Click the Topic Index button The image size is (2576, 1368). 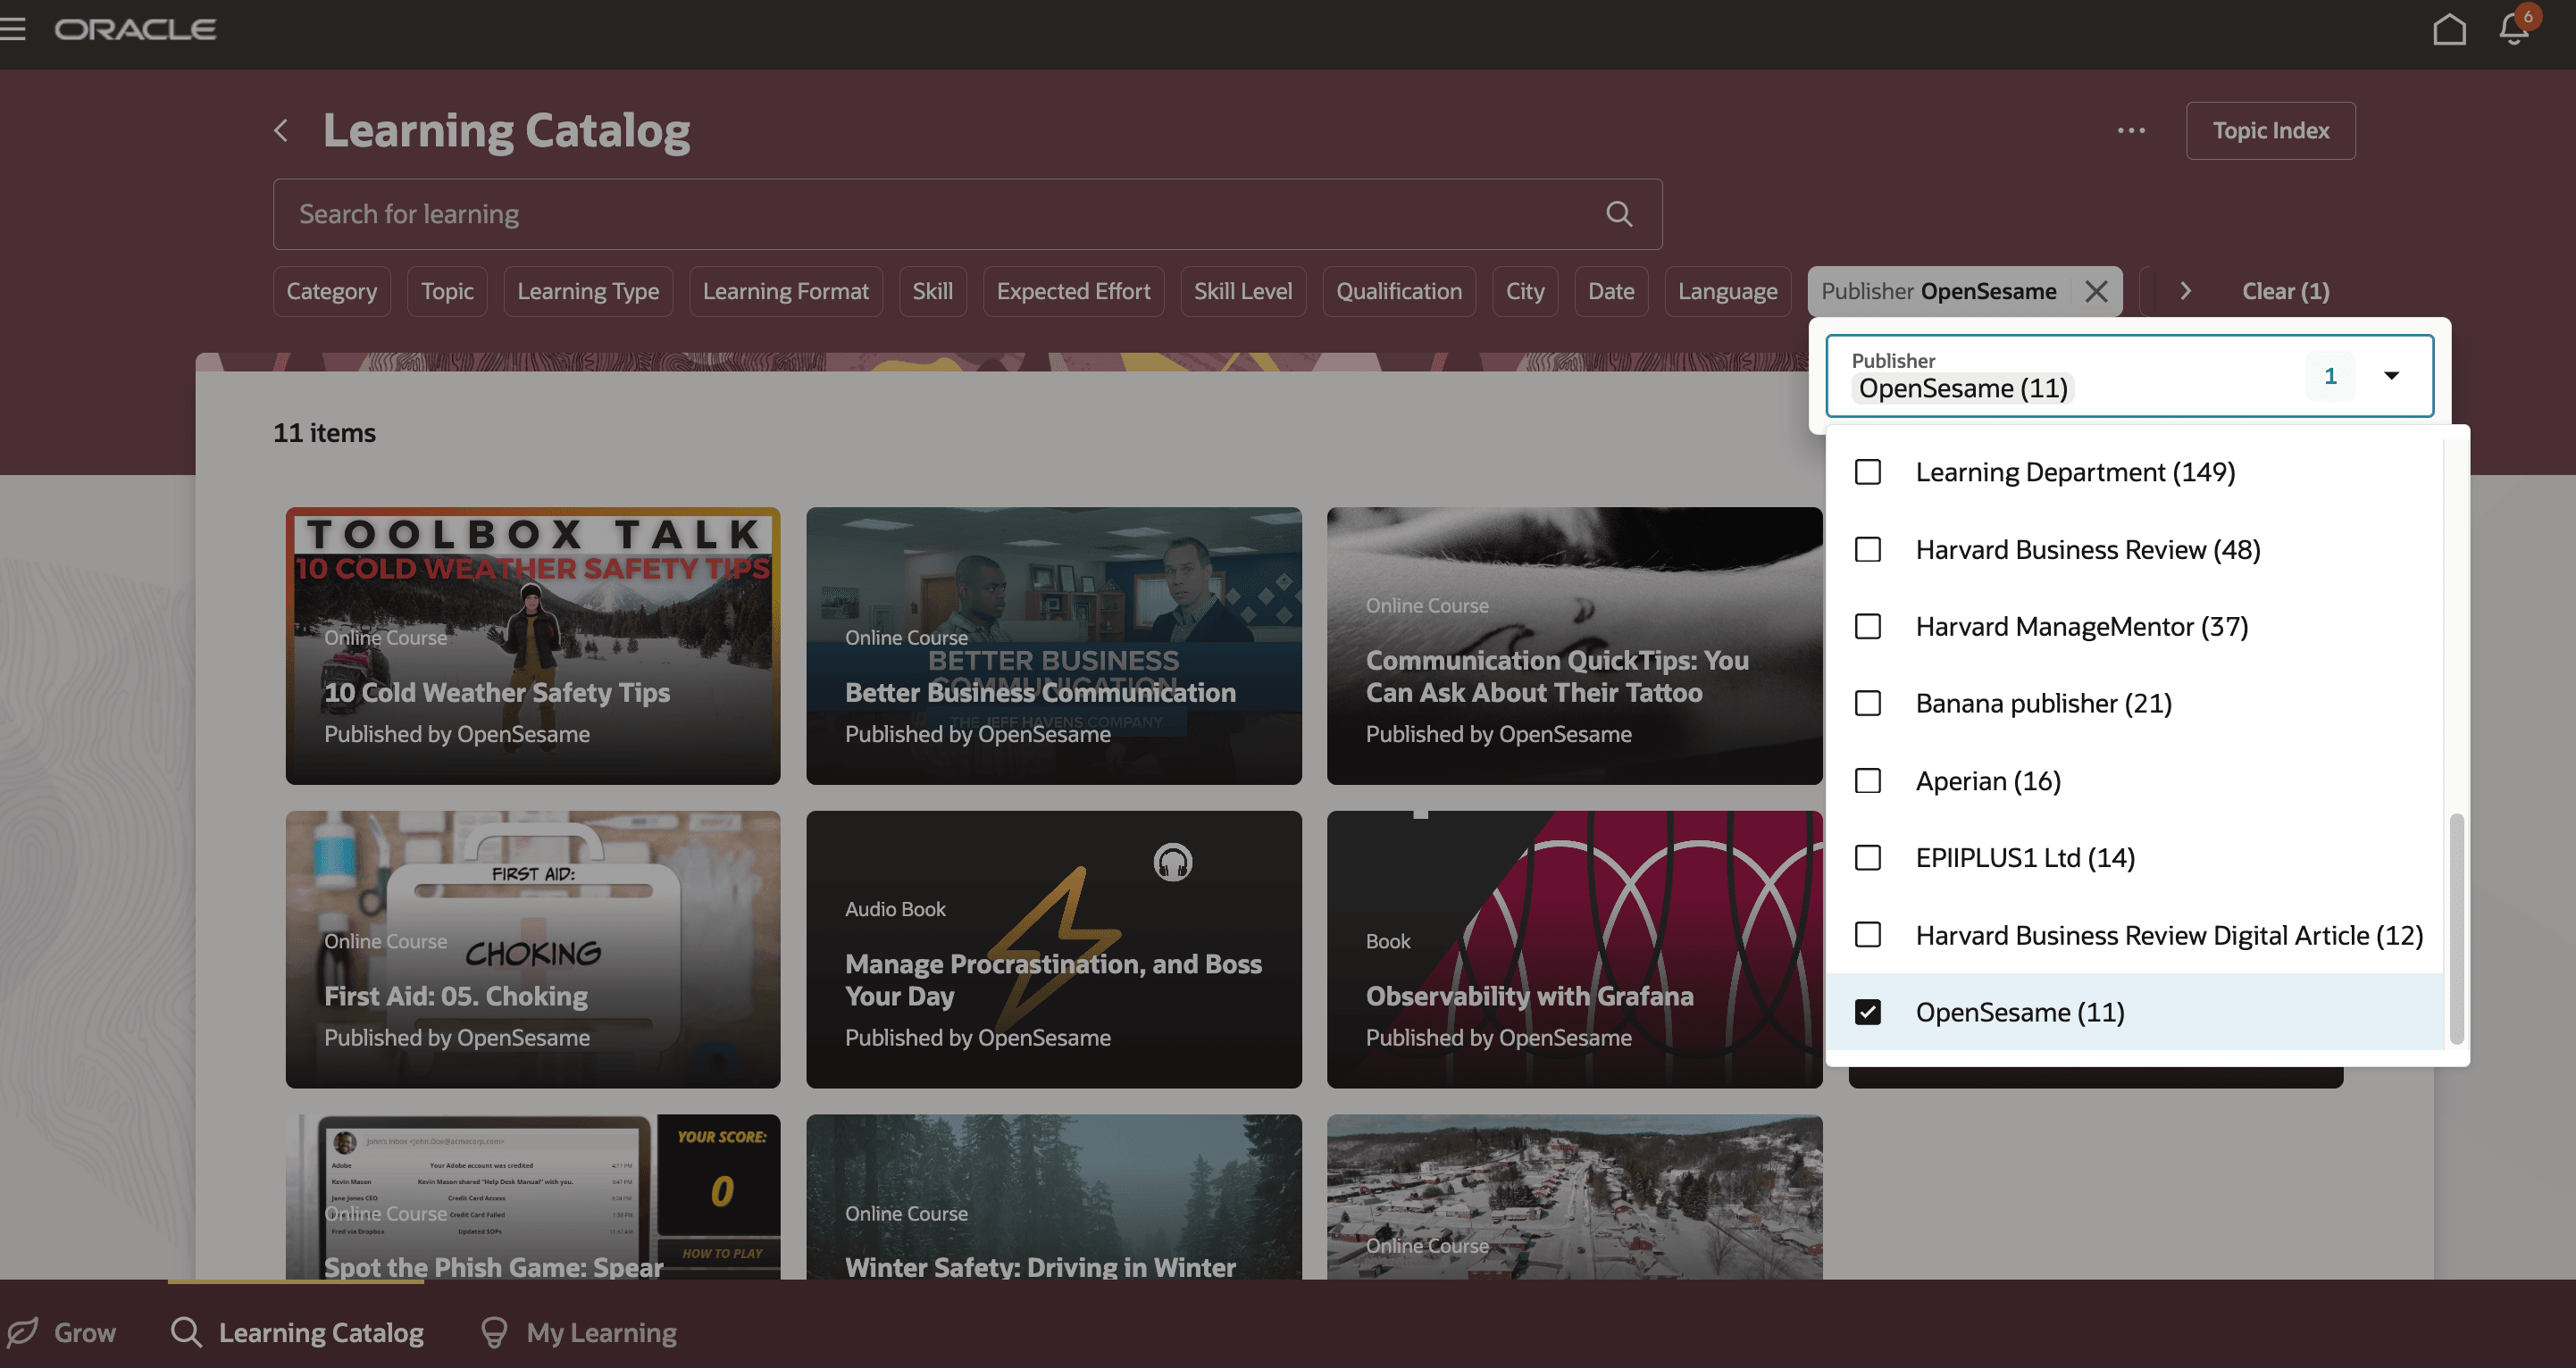click(x=2270, y=130)
